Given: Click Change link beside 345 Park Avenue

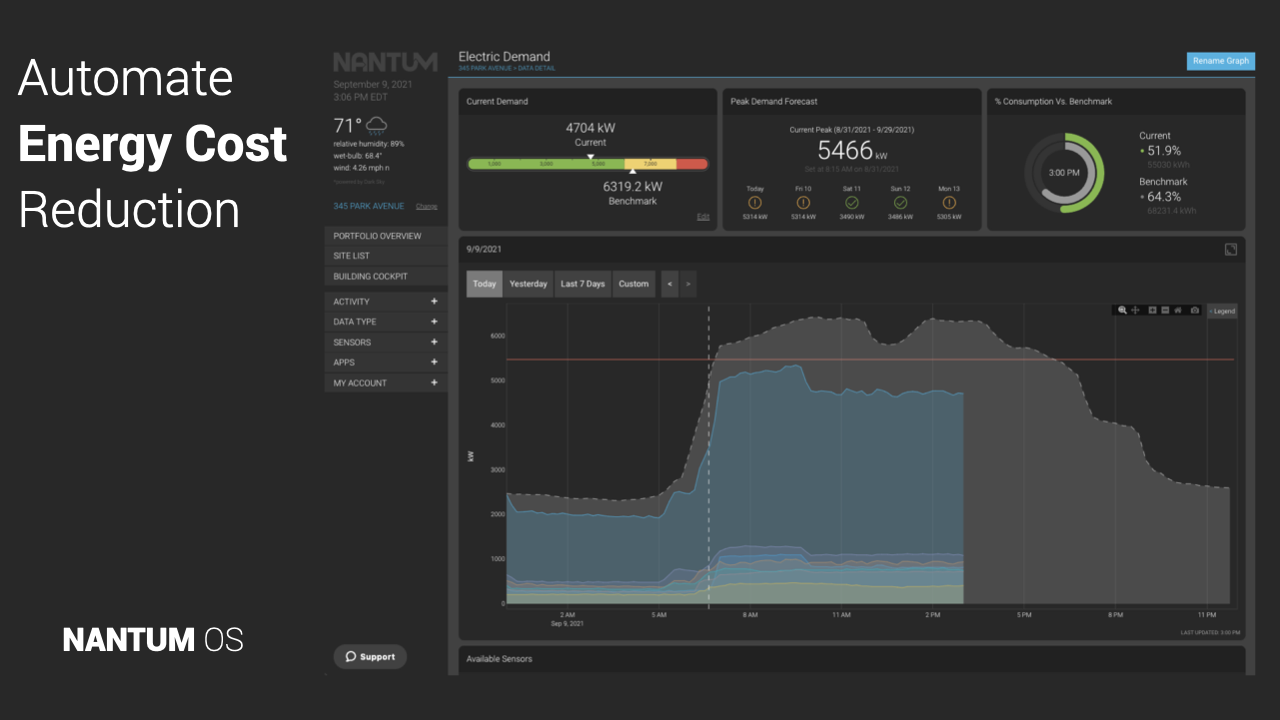Looking at the screenshot, I should tap(426, 206).
